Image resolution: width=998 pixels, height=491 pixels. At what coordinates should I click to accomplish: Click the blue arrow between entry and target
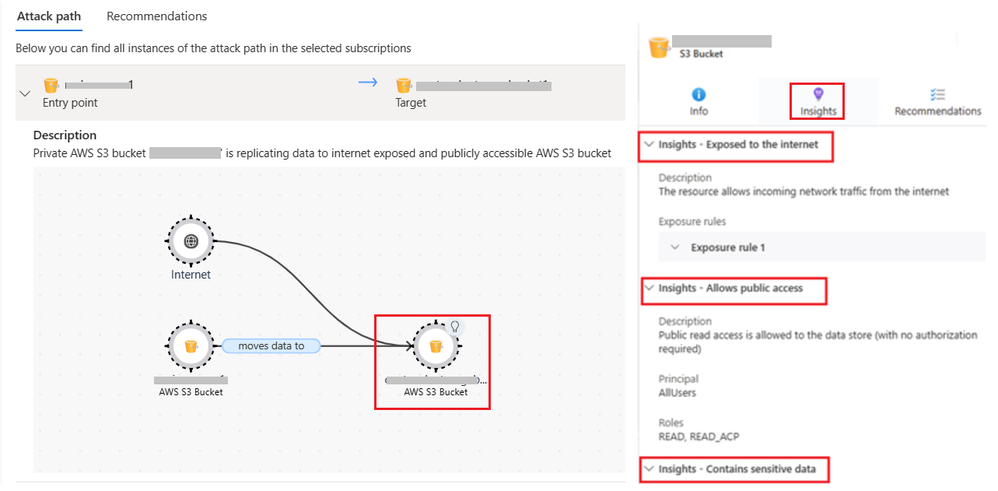[368, 82]
